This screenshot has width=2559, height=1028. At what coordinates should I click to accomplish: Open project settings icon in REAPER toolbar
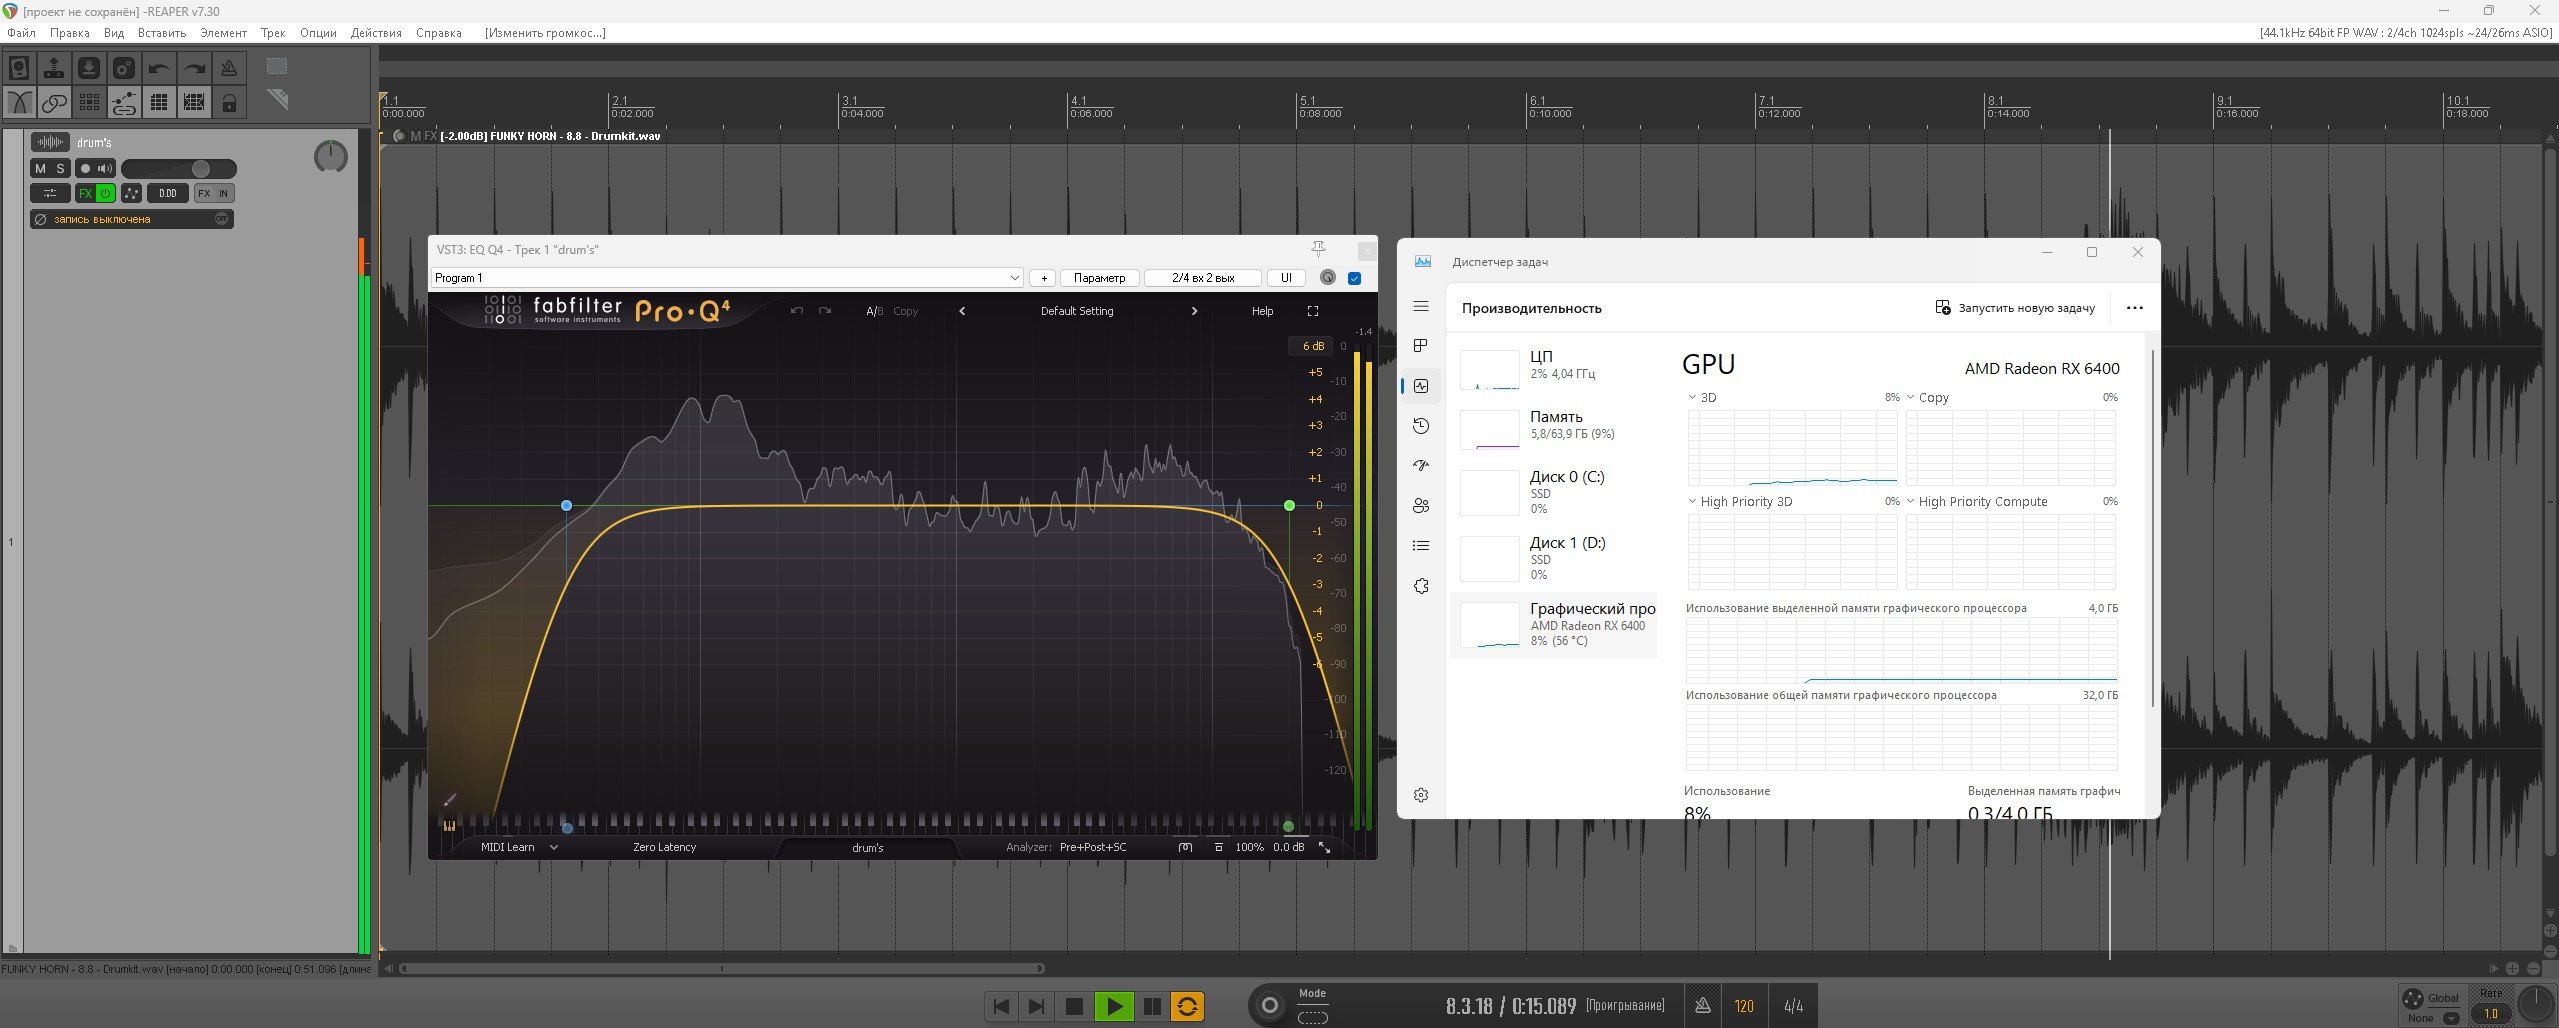(124, 68)
